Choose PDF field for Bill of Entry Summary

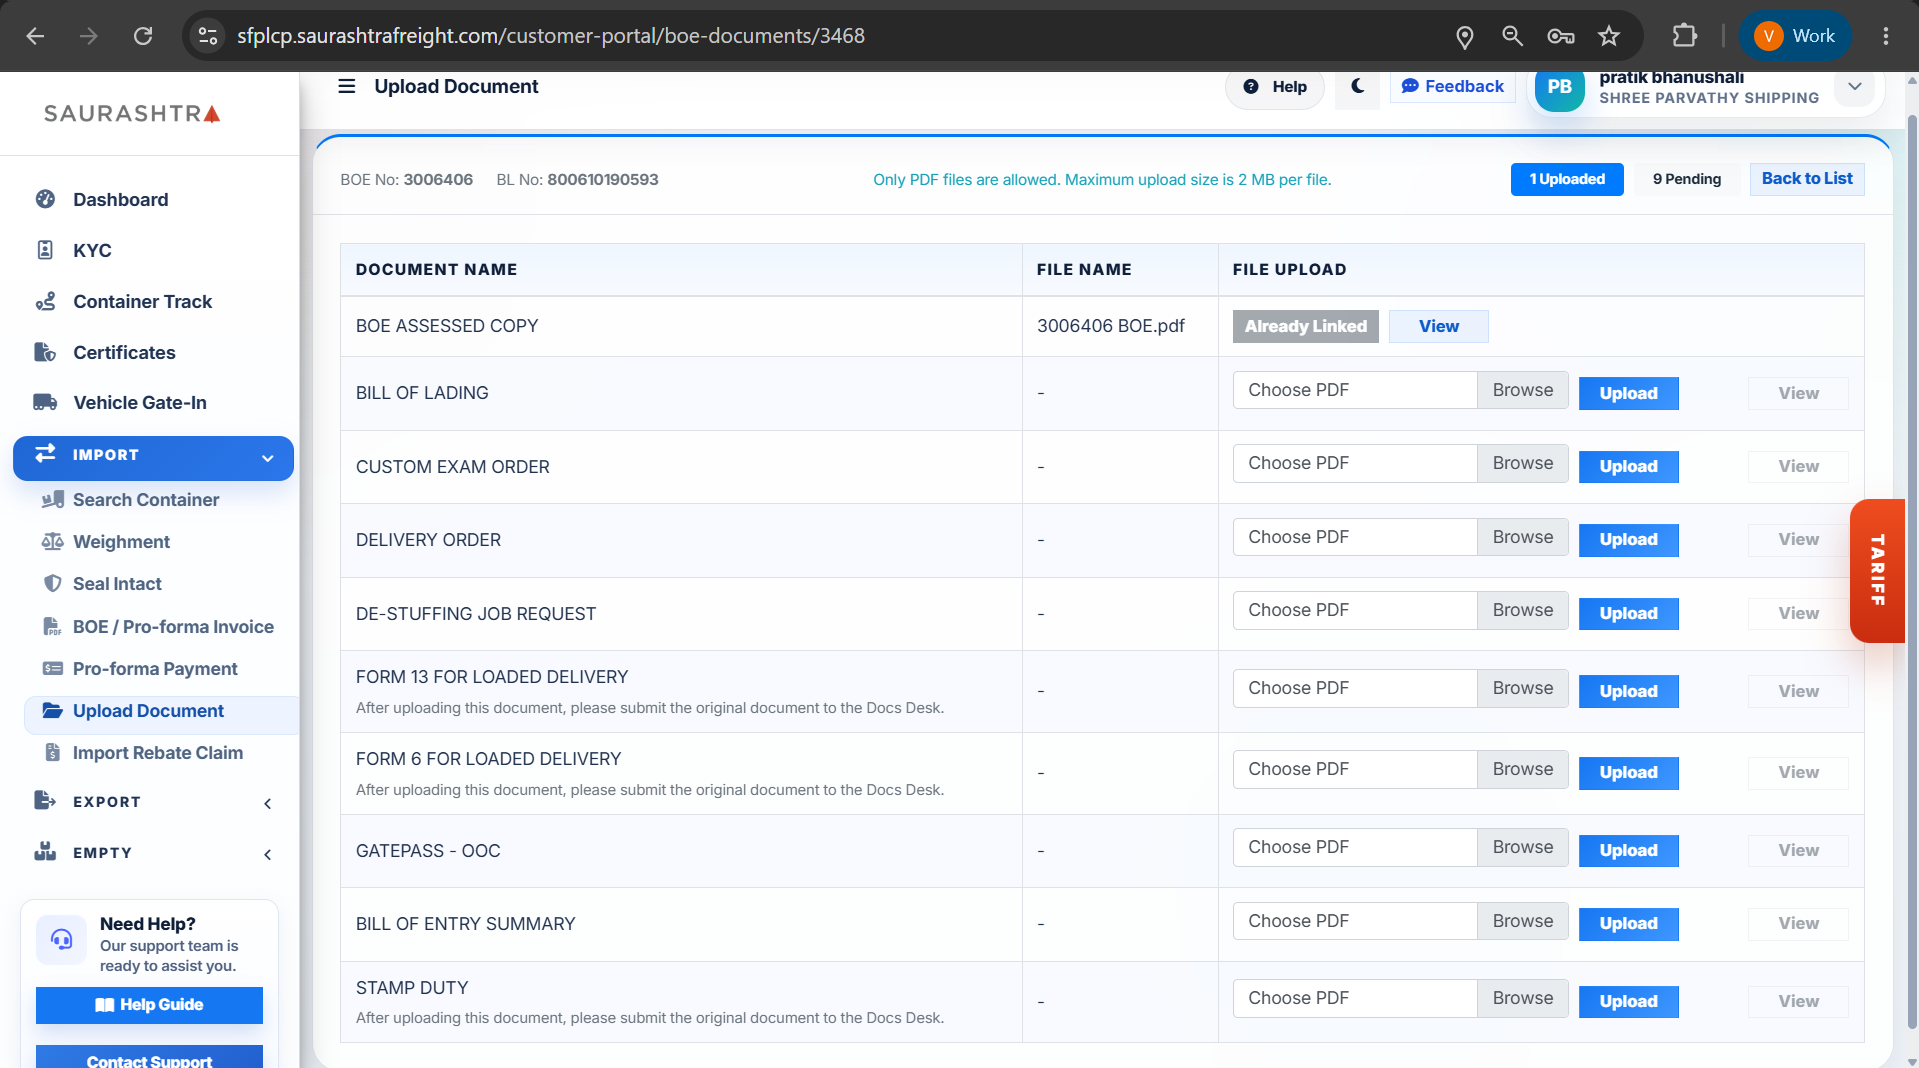1355,921
